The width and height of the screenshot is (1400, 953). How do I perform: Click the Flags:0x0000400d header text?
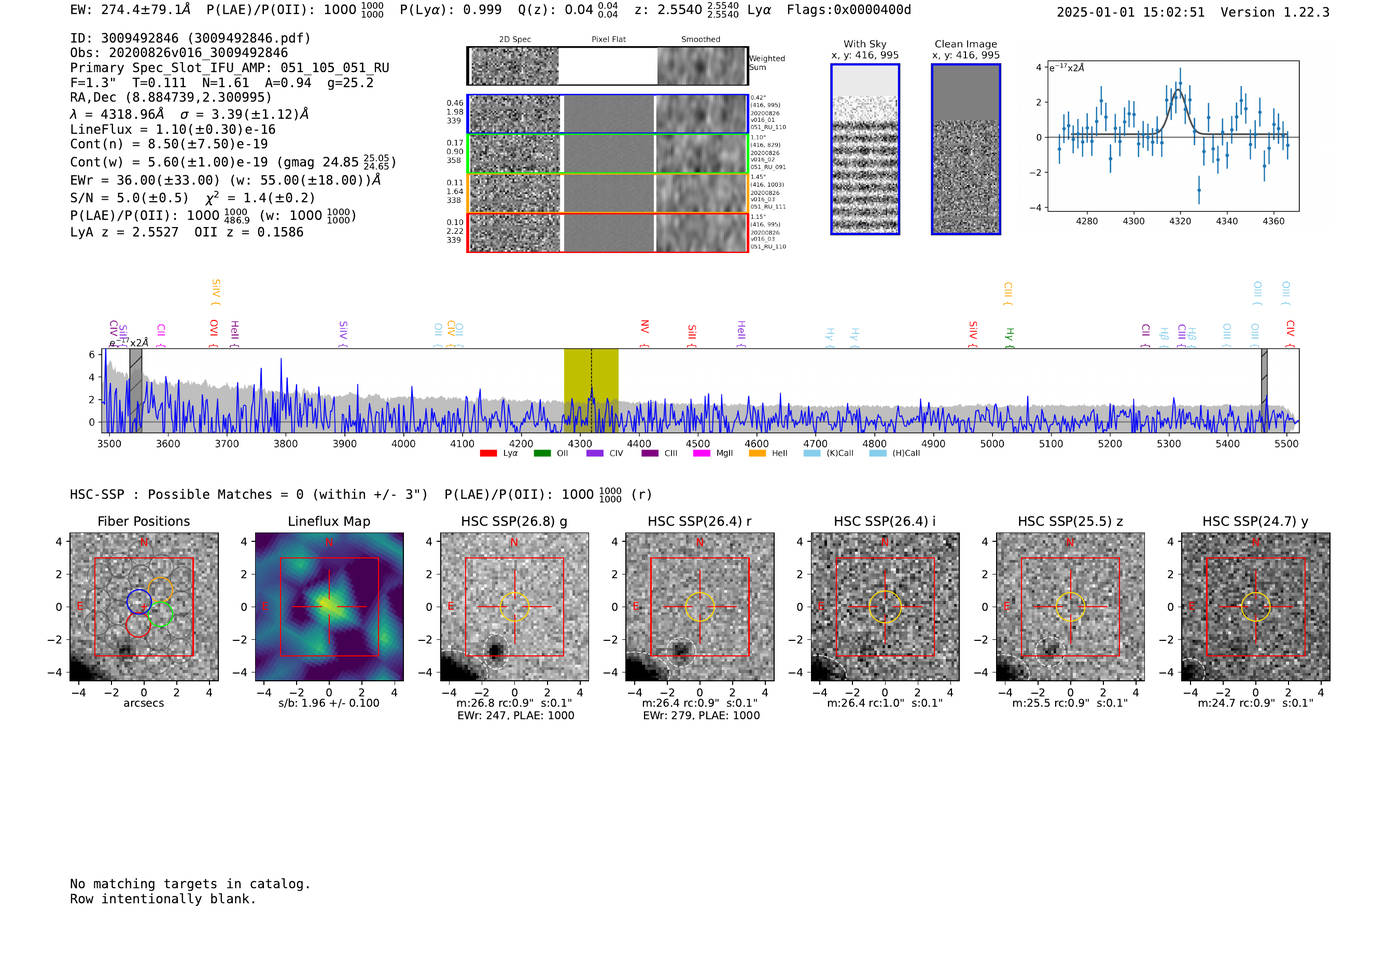pyautogui.click(x=849, y=10)
